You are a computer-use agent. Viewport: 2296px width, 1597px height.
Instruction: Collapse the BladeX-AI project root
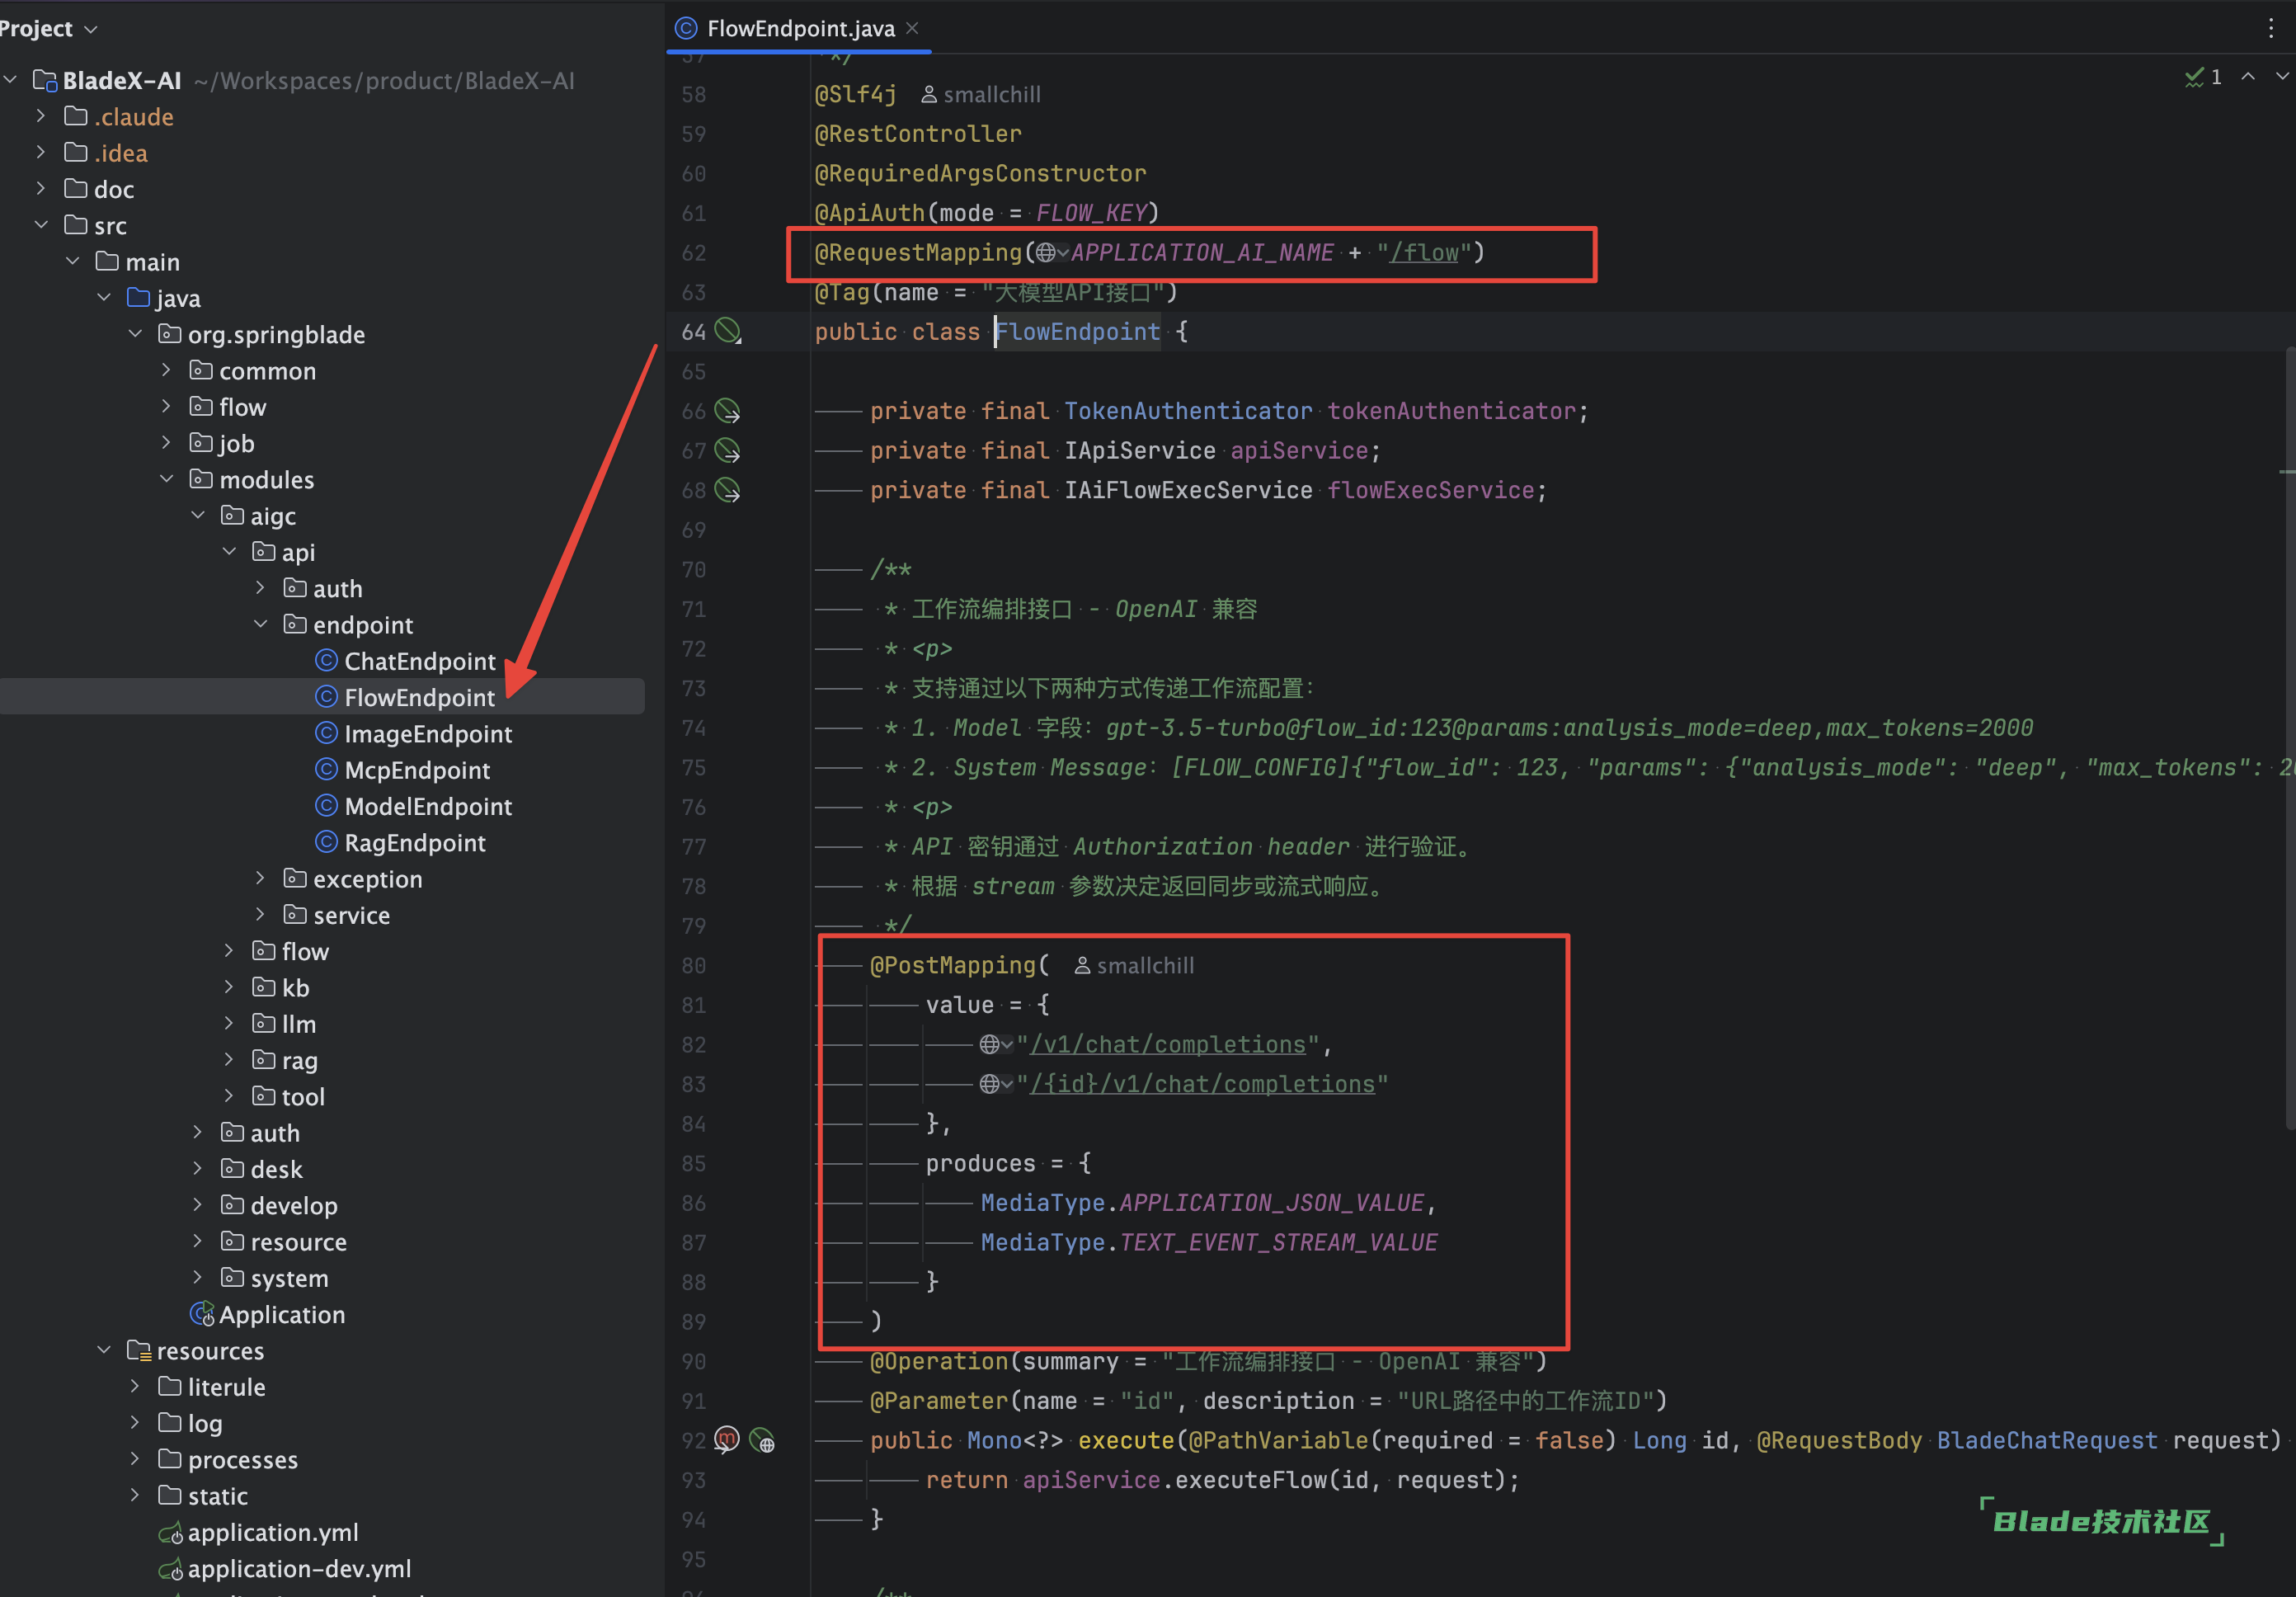coord(11,79)
